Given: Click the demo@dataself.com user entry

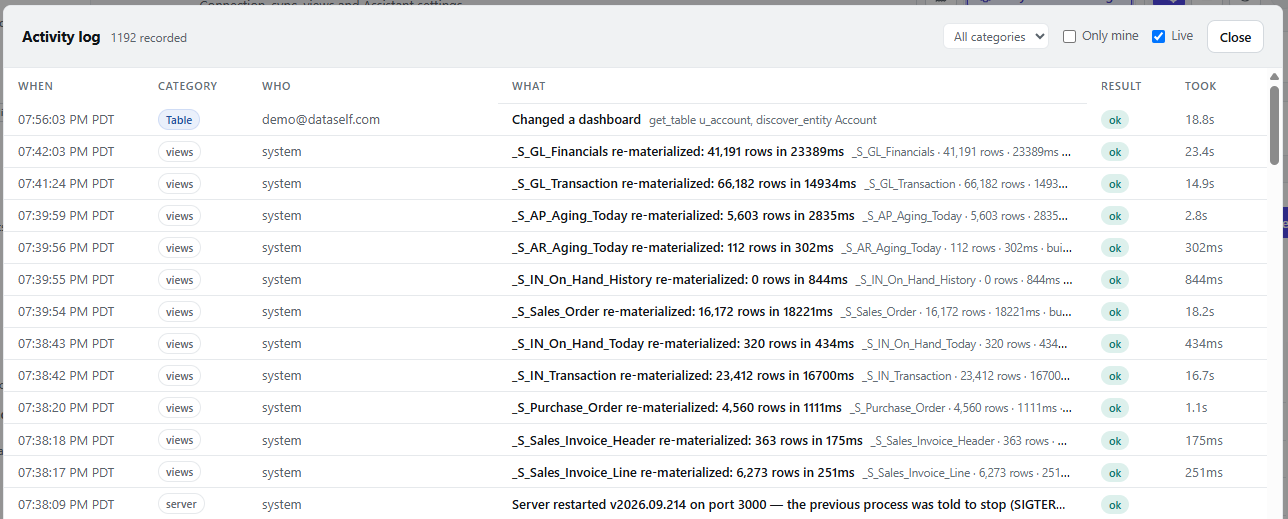Looking at the screenshot, I should click(x=321, y=120).
